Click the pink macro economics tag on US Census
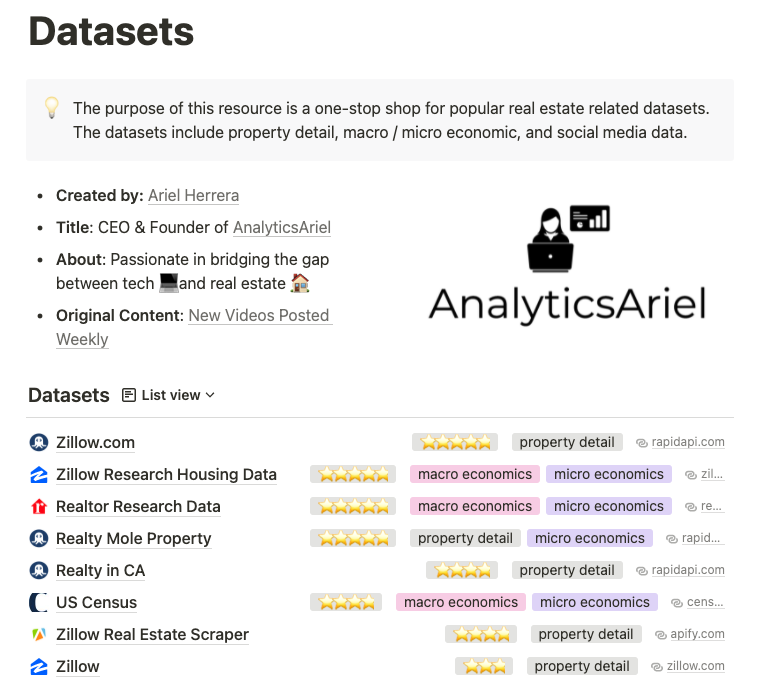 click(x=461, y=602)
